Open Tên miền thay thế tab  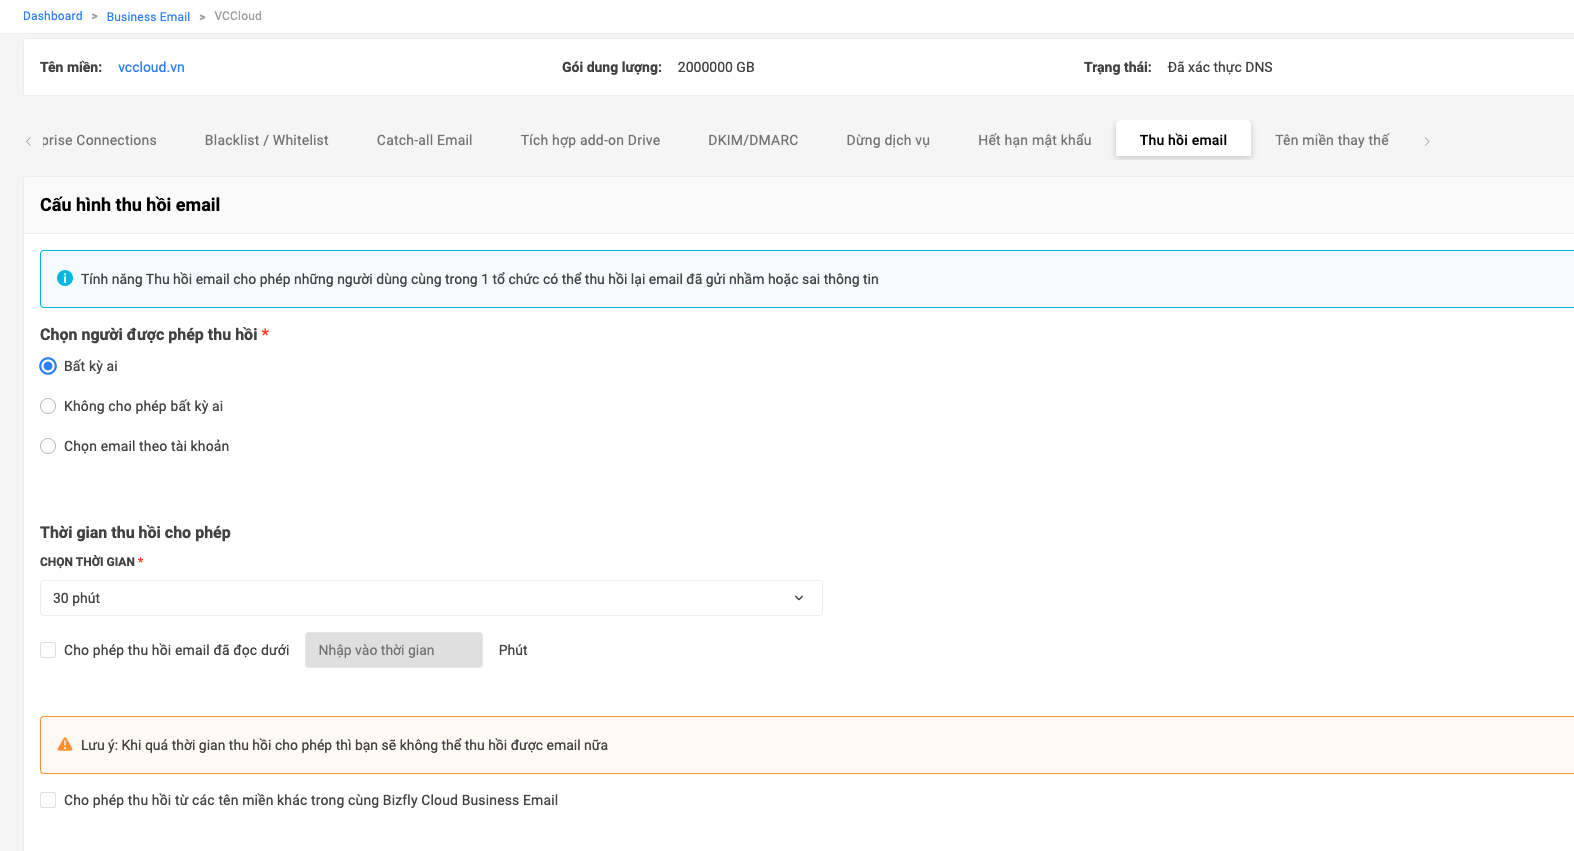tap(1332, 140)
